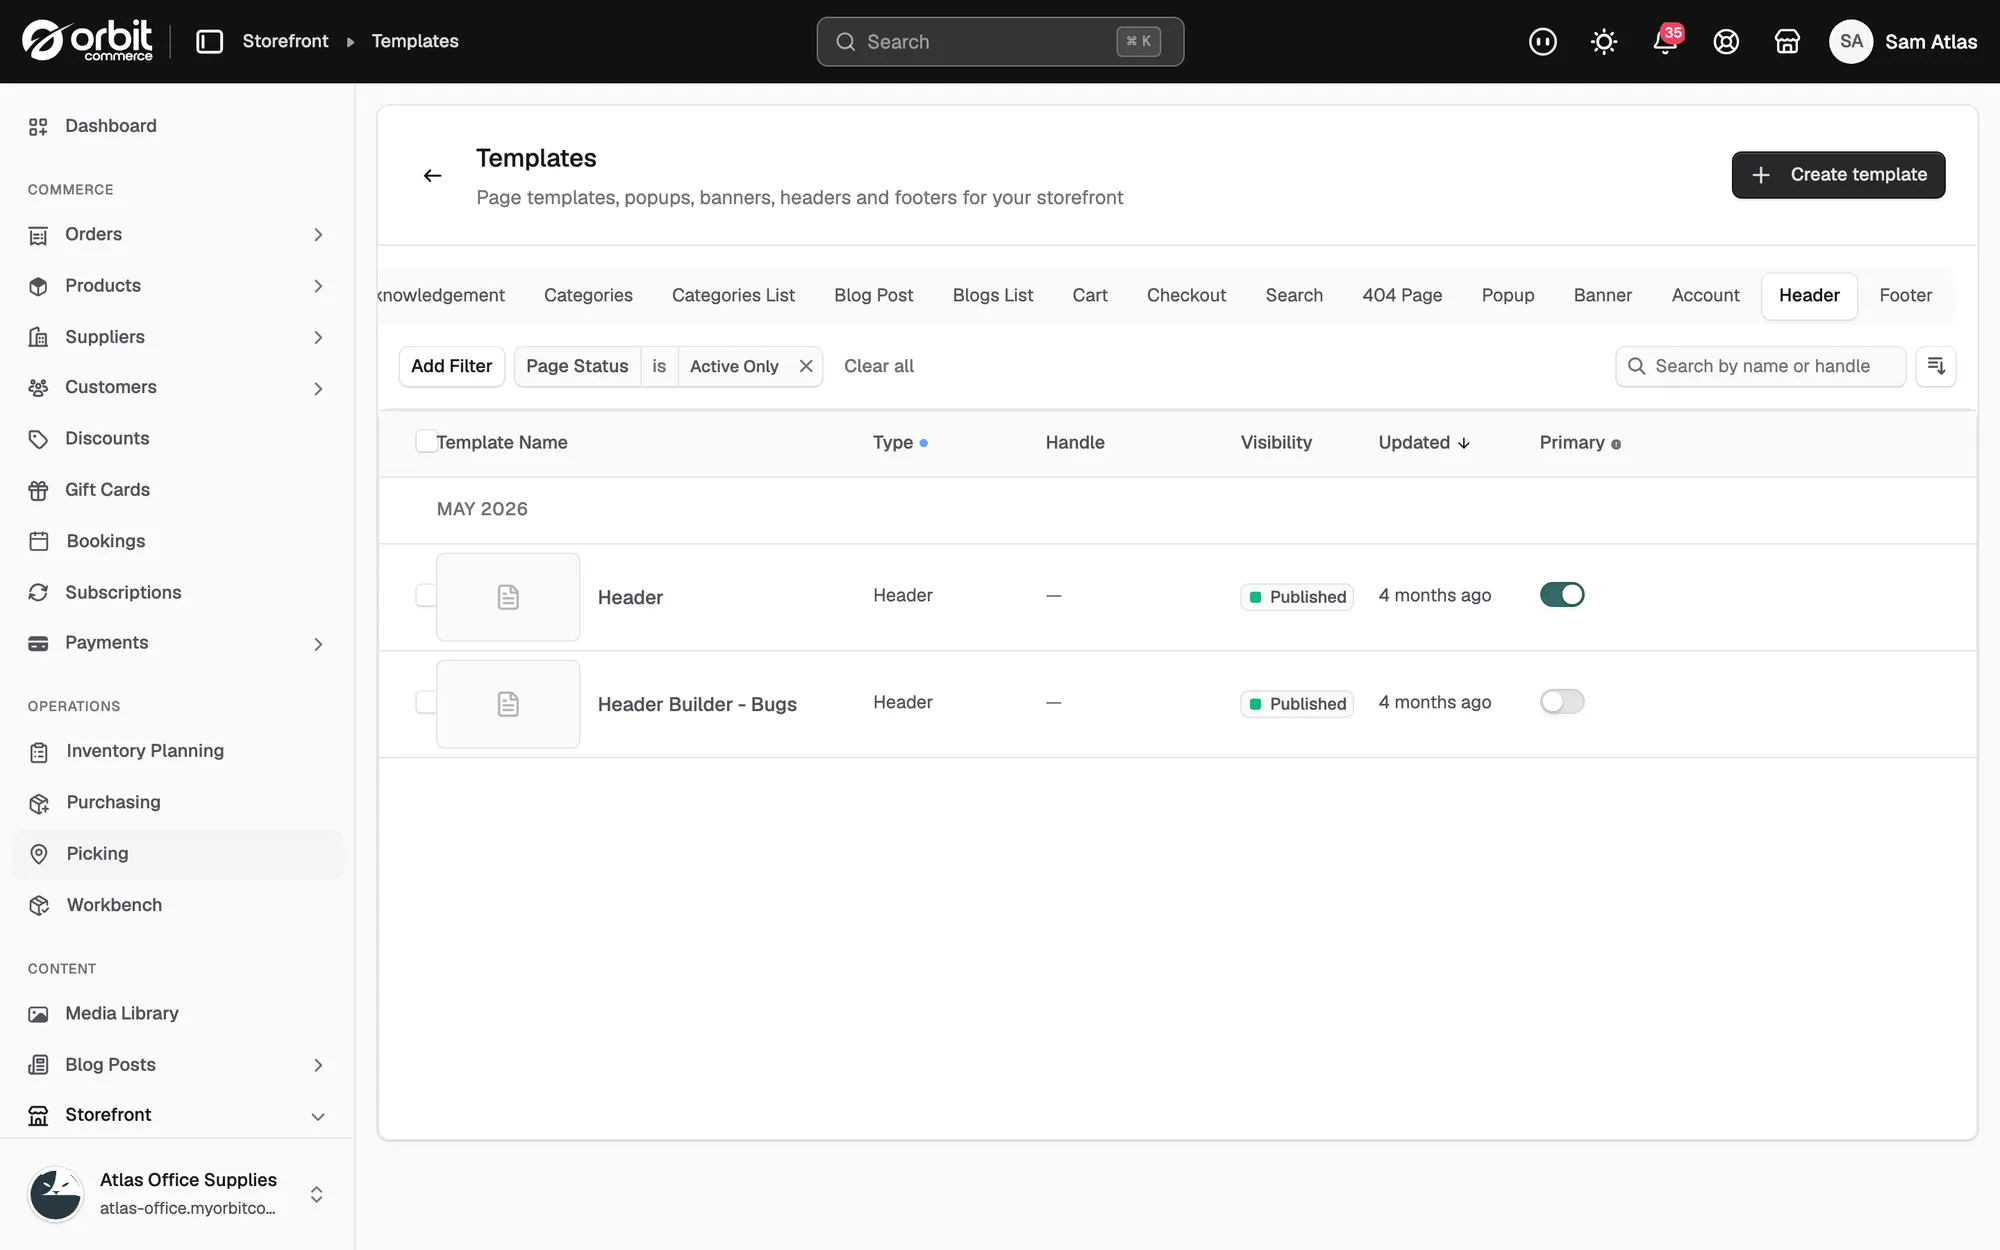Open Bookings in the sidebar
The image size is (2000, 1250).
[x=178, y=541]
